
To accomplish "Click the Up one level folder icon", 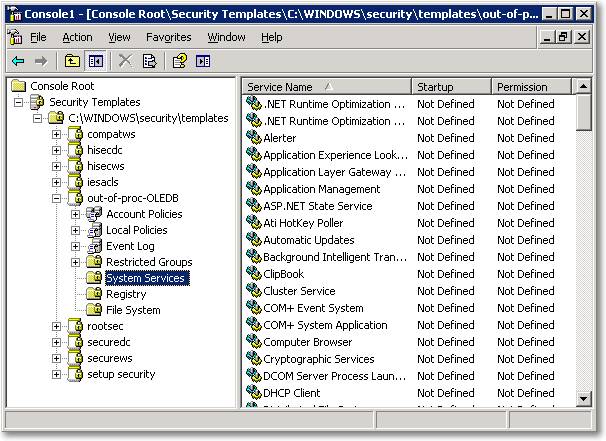I will point(72,61).
